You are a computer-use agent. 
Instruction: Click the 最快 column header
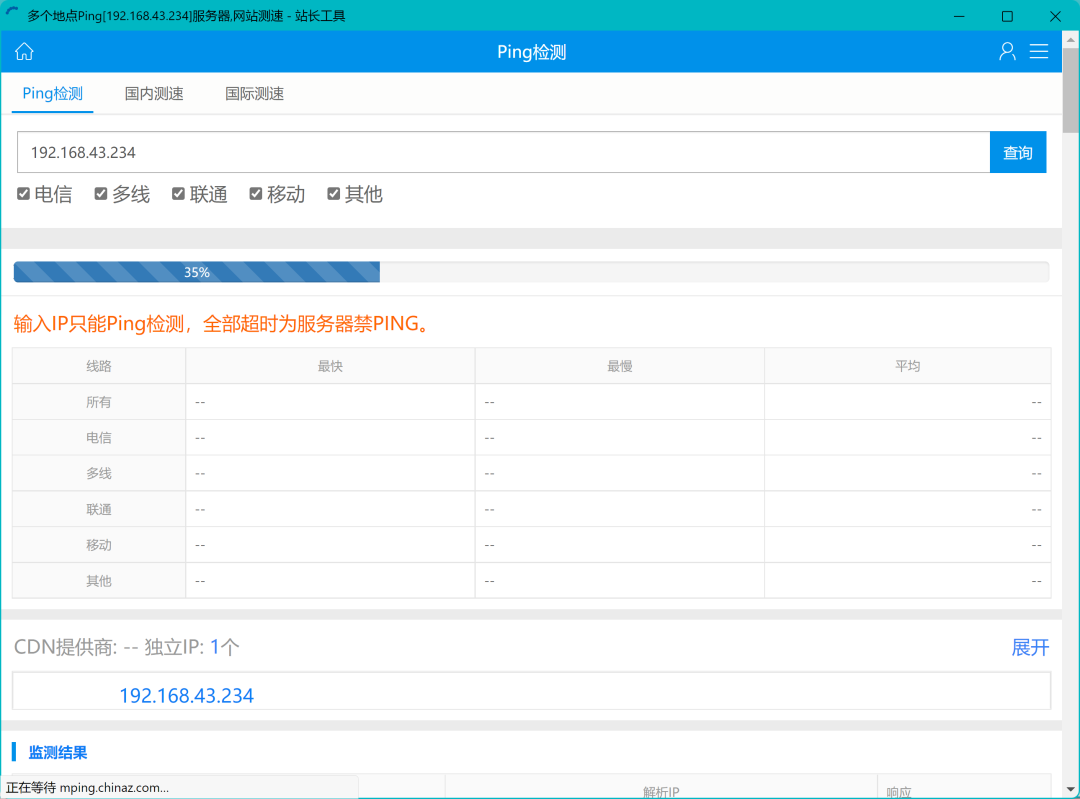pos(330,366)
